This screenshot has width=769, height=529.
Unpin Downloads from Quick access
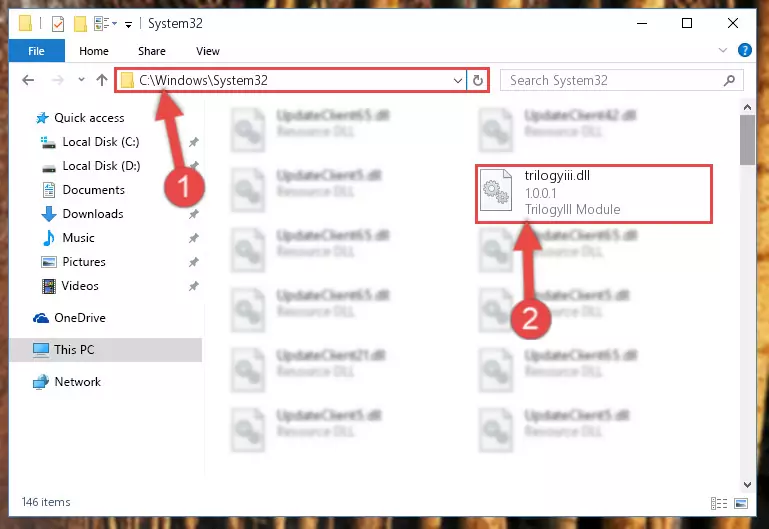(194, 214)
